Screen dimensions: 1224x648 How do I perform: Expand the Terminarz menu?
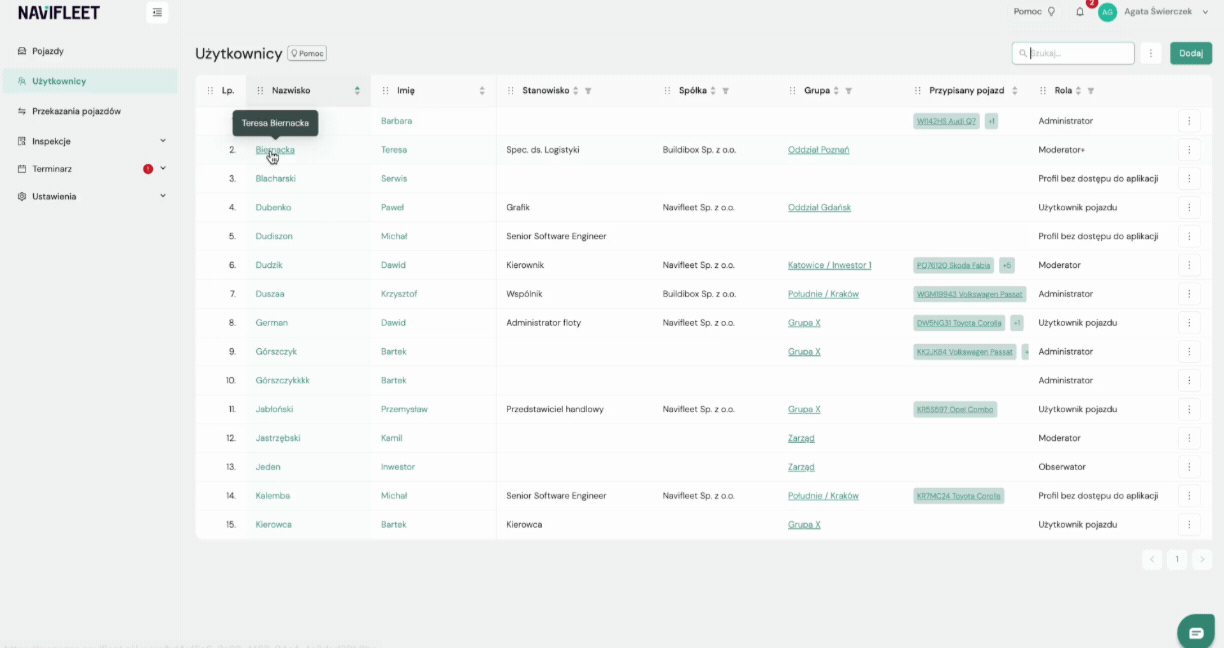[x=163, y=169]
